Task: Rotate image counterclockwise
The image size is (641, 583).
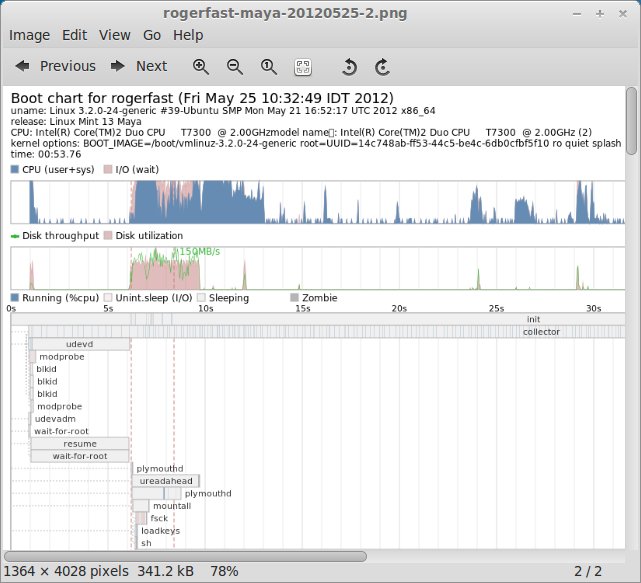Action: tap(349, 66)
